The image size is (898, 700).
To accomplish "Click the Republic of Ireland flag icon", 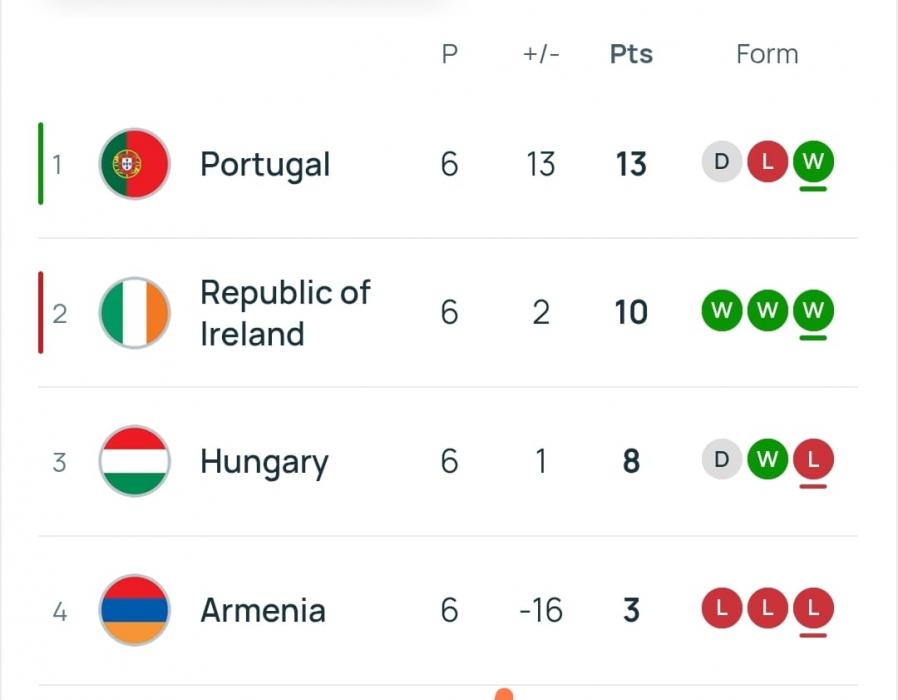I will tap(134, 313).
